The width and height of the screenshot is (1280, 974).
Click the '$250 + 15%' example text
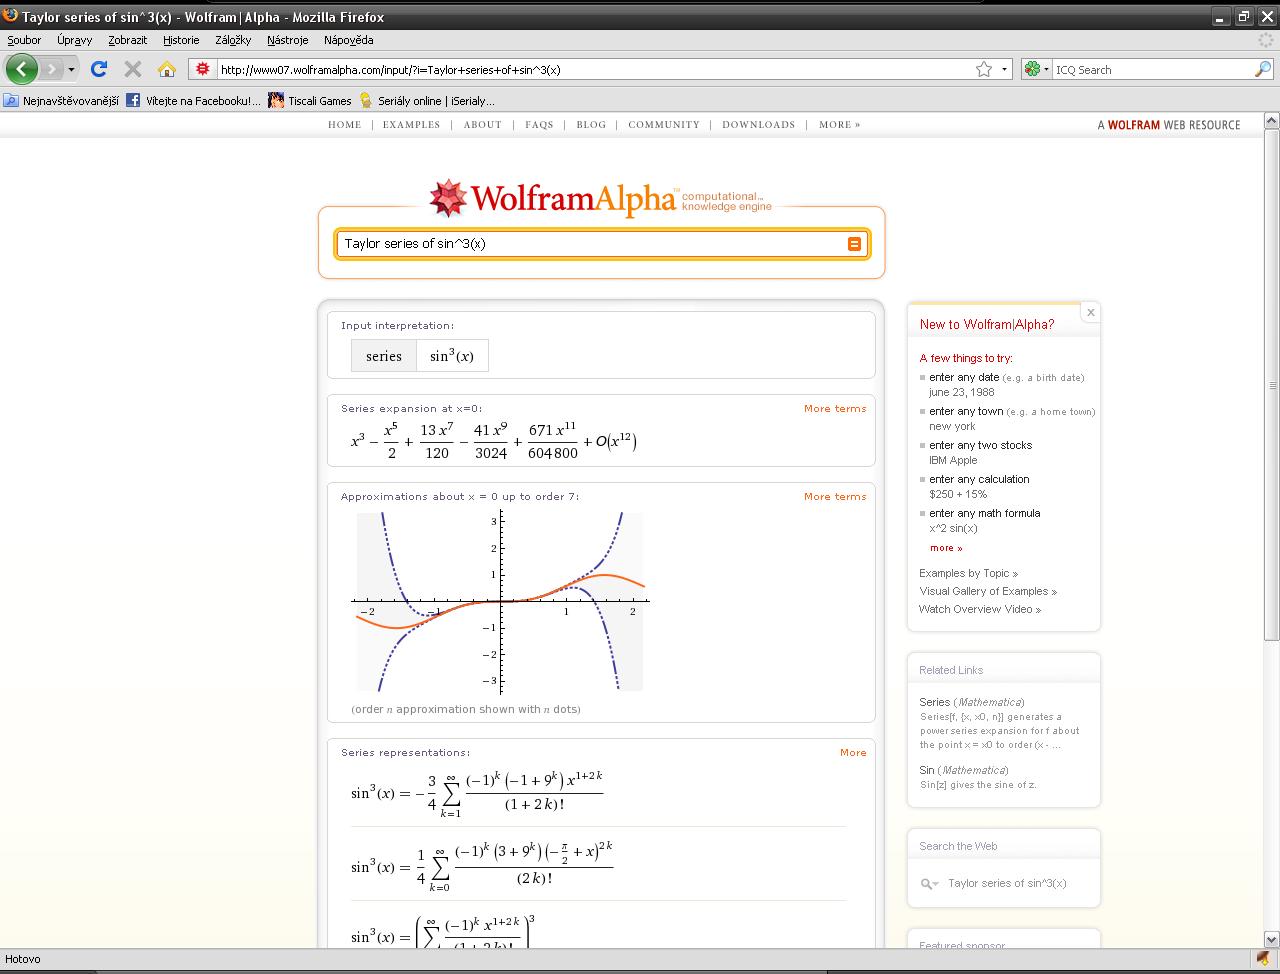[958, 495]
